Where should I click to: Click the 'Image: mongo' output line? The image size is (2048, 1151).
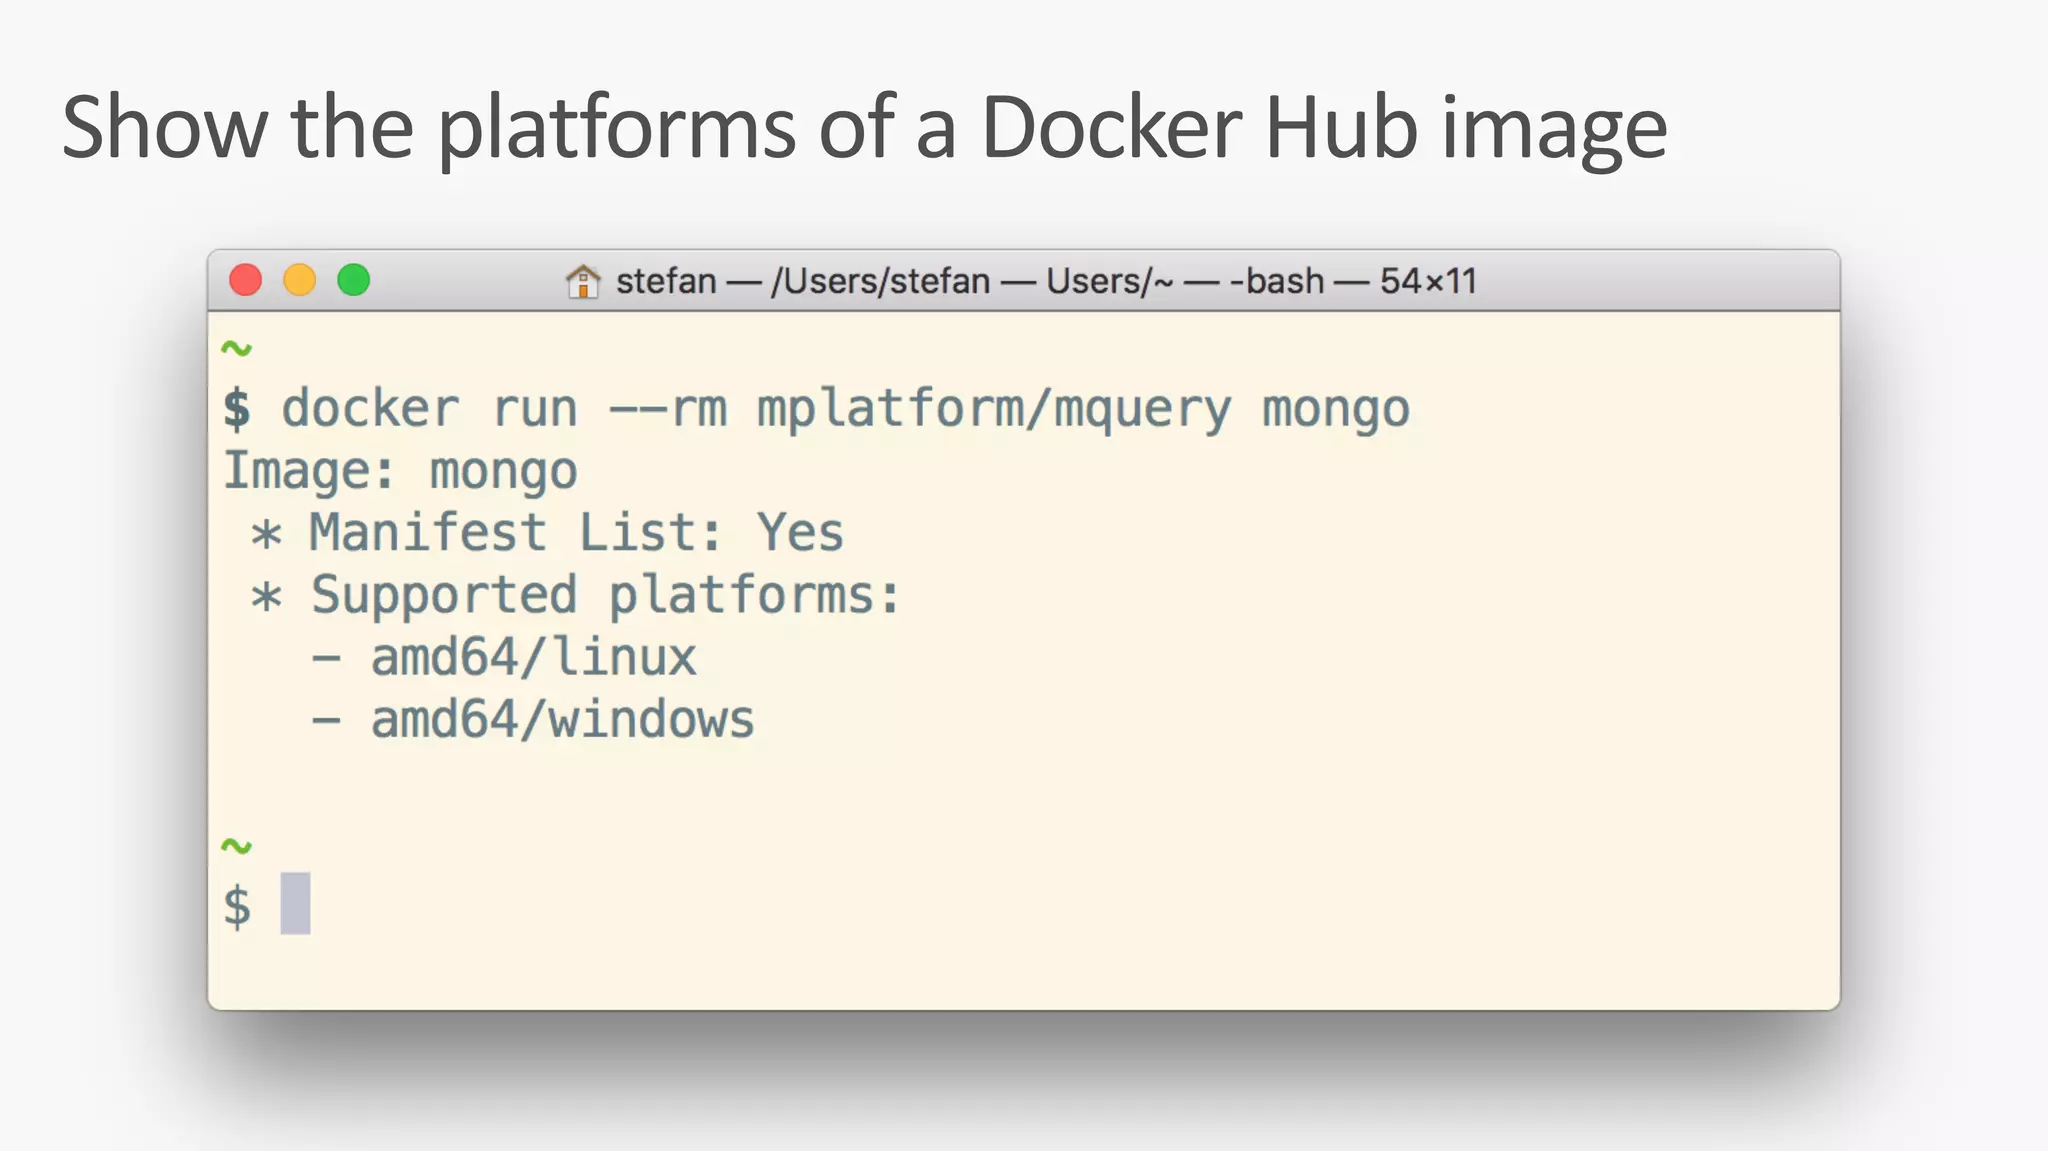[400, 471]
